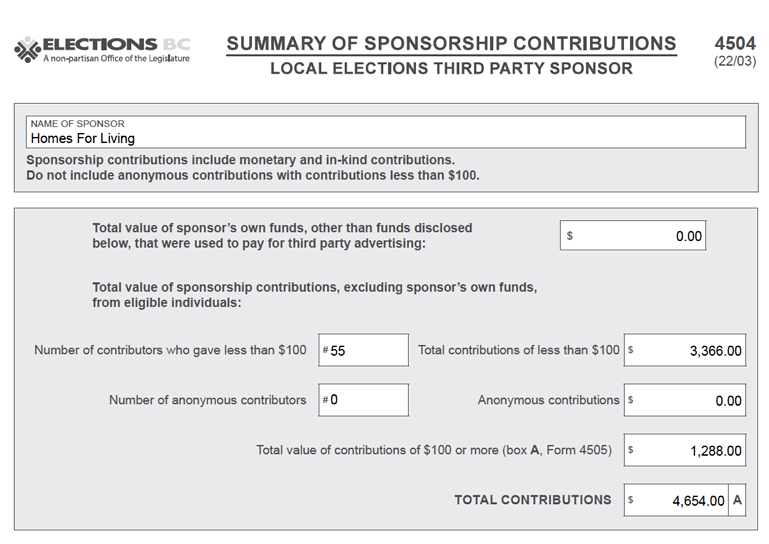This screenshot has height=544, width=769.
Task: Click the TOTAL CONTRIBUTIONS bold label
Action: click(x=532, y=500)
